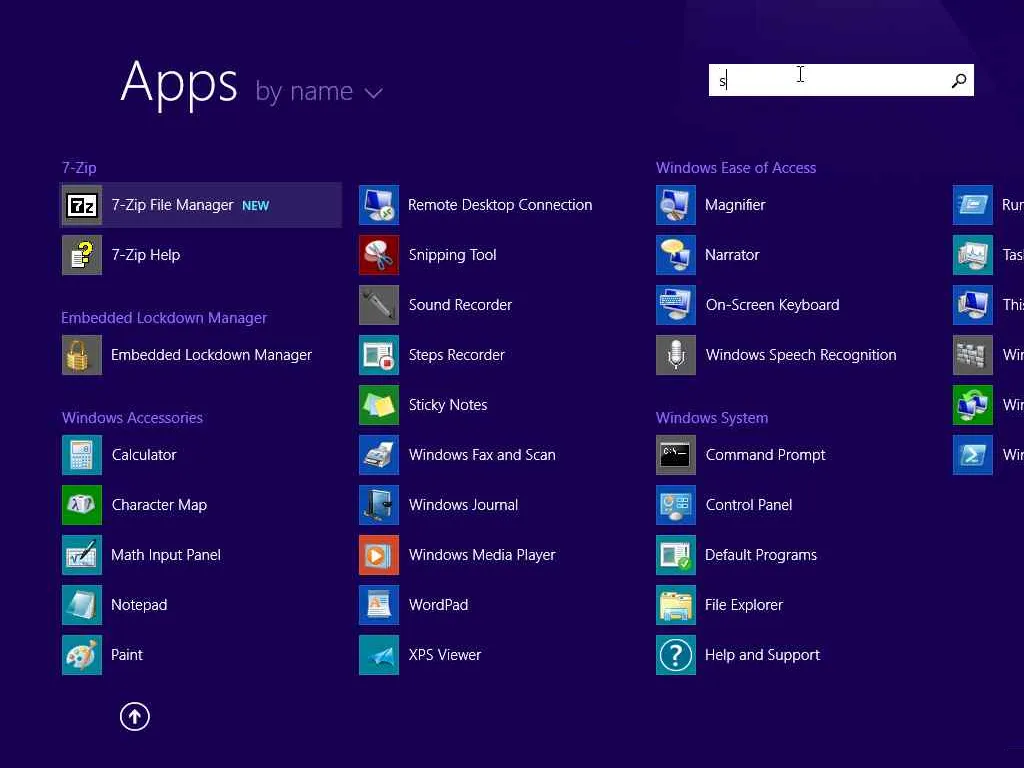Open Magnifier icon
The width and height of the screenshot is (1024, 768).
[676, 205]
